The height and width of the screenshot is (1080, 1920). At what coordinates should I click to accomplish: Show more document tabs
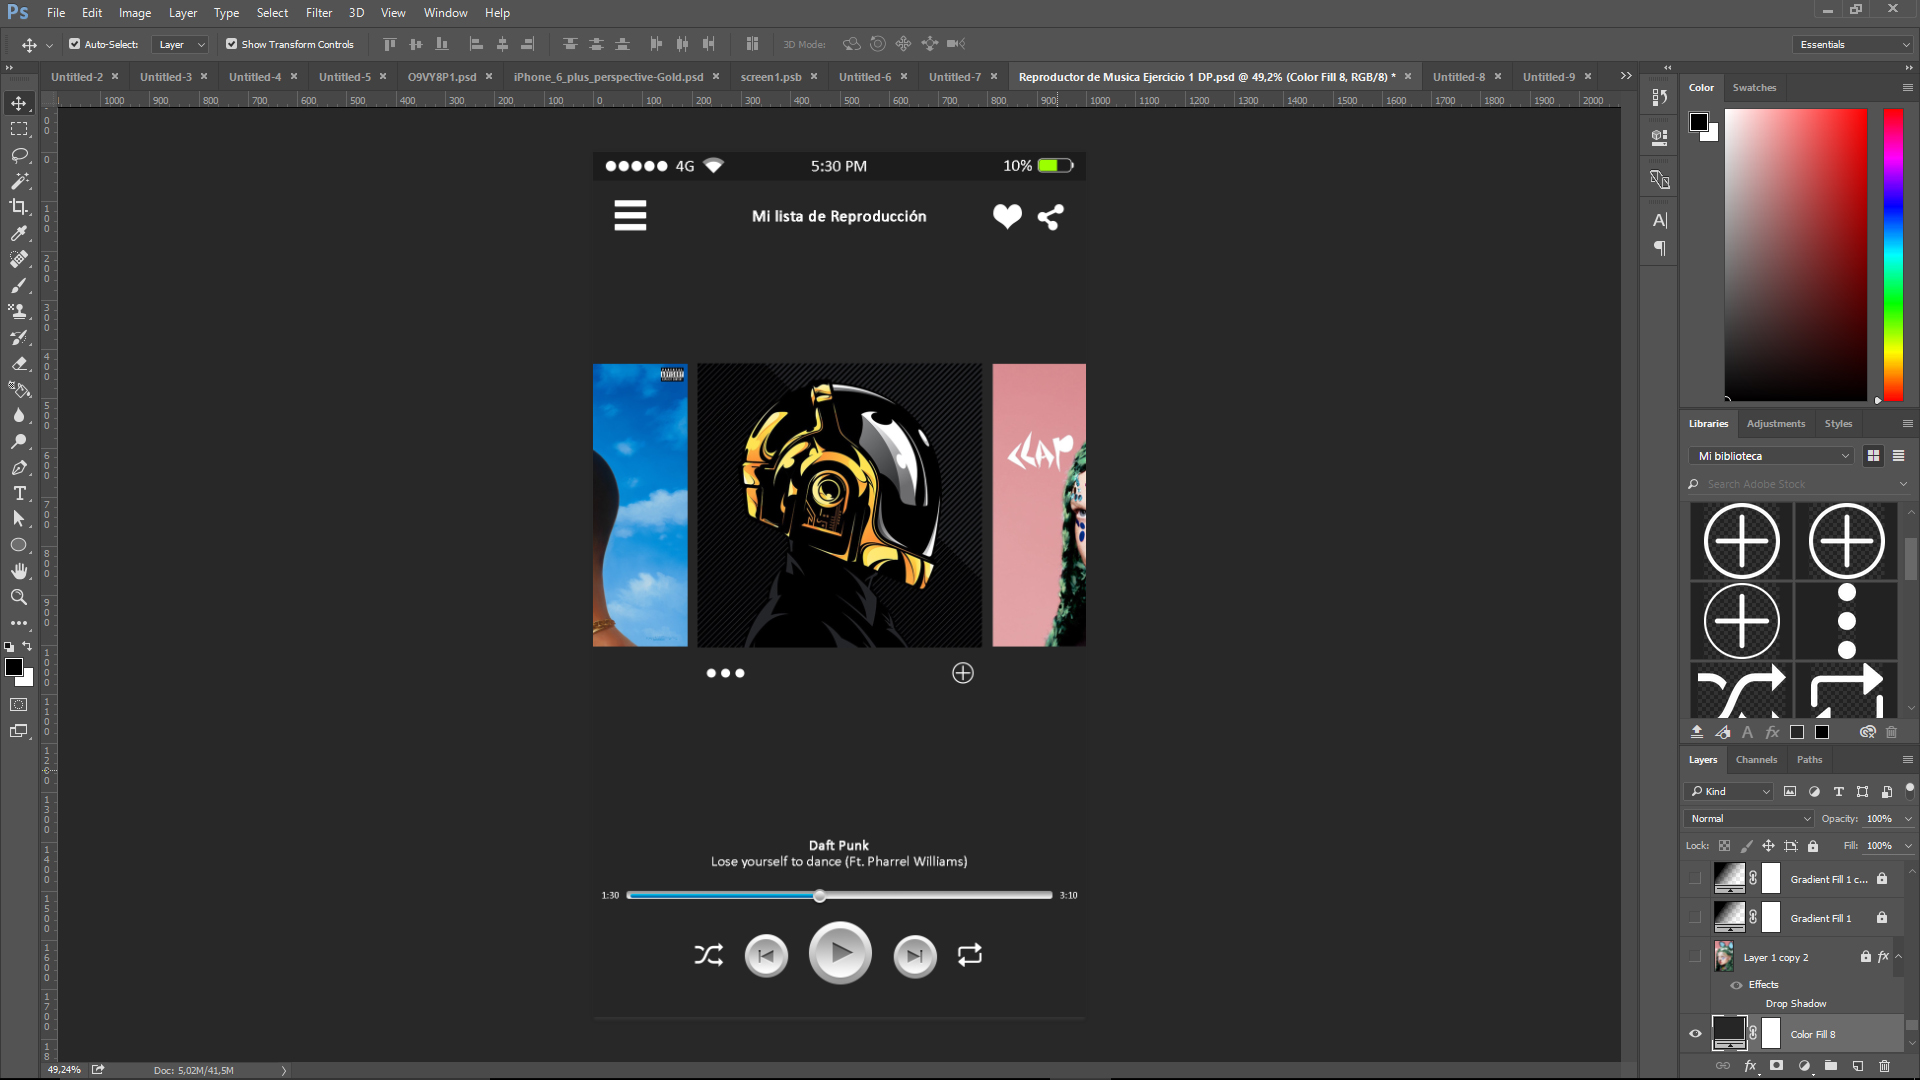click(x=1626, y=76)
